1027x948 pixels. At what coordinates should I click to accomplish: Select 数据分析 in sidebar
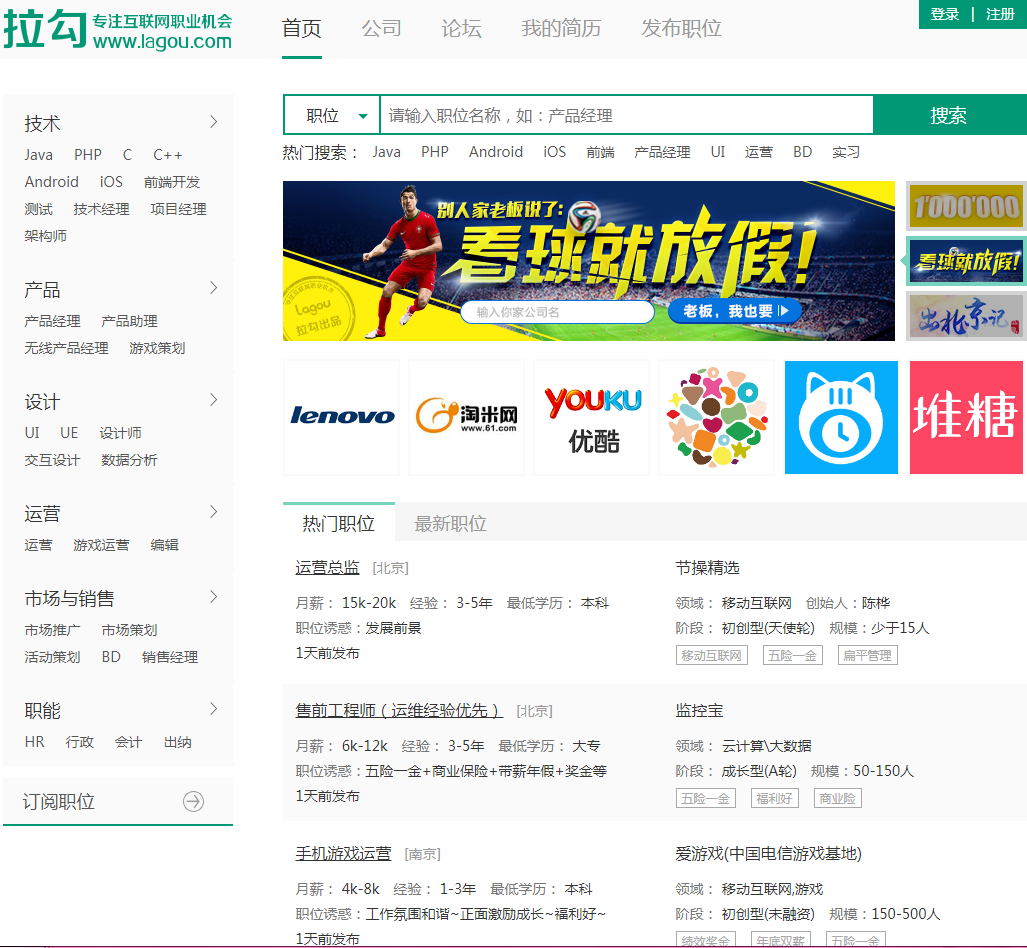point(129,460)
